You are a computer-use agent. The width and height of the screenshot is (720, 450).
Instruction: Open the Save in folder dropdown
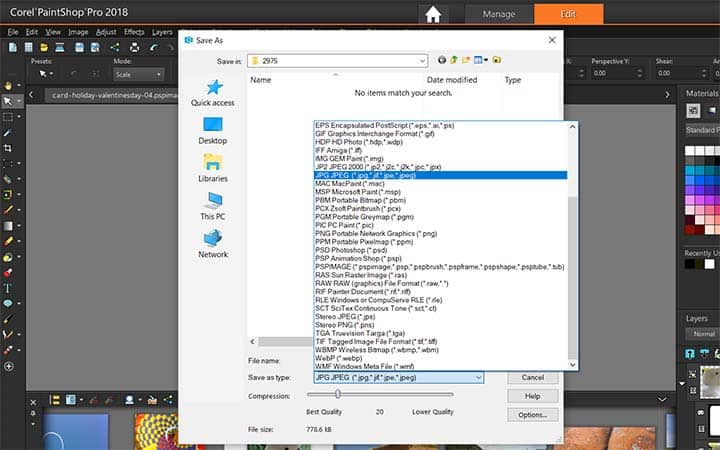[x=338, y=61]
